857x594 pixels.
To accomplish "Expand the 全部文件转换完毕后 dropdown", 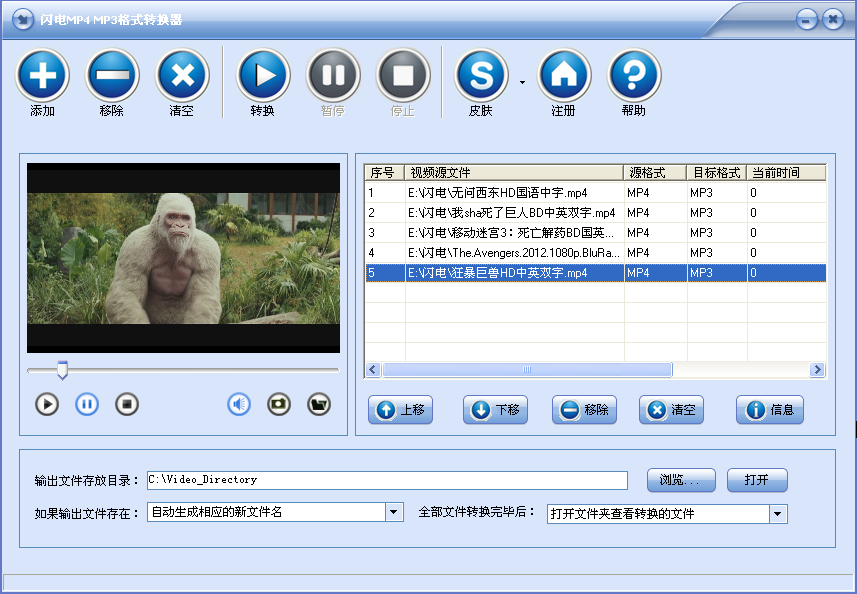I will pyautogui.click(x=778, y=514).
